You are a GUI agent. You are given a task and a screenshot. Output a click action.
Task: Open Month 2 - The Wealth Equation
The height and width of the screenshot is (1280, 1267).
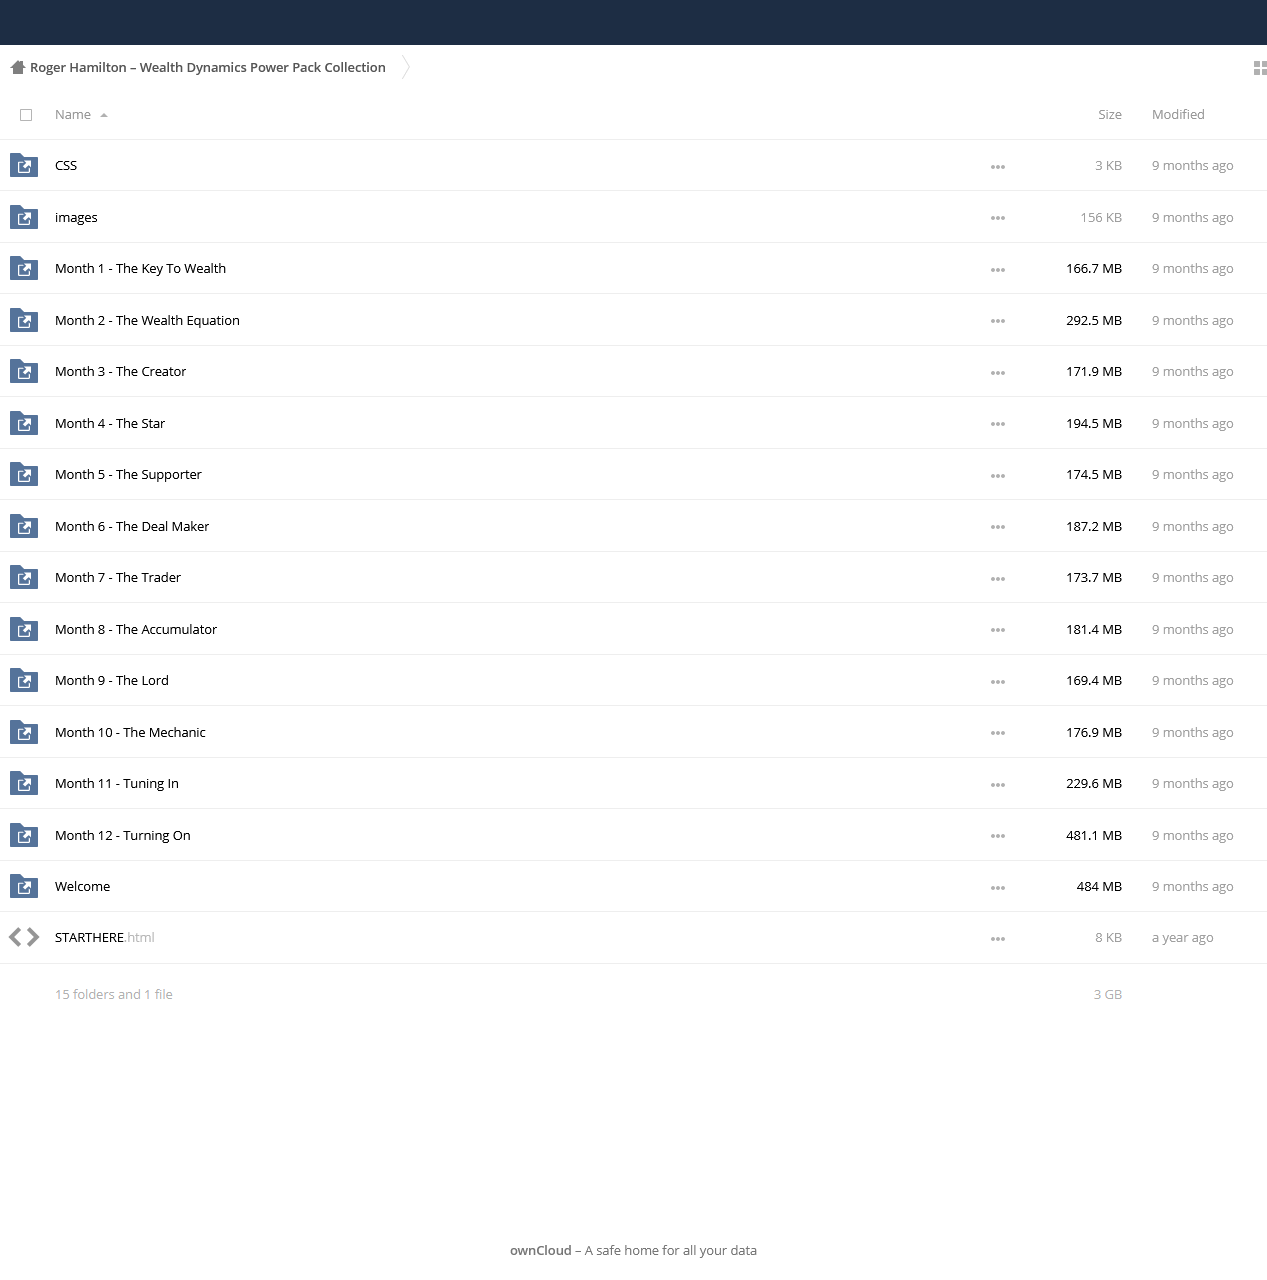click(x=147, y=321)
